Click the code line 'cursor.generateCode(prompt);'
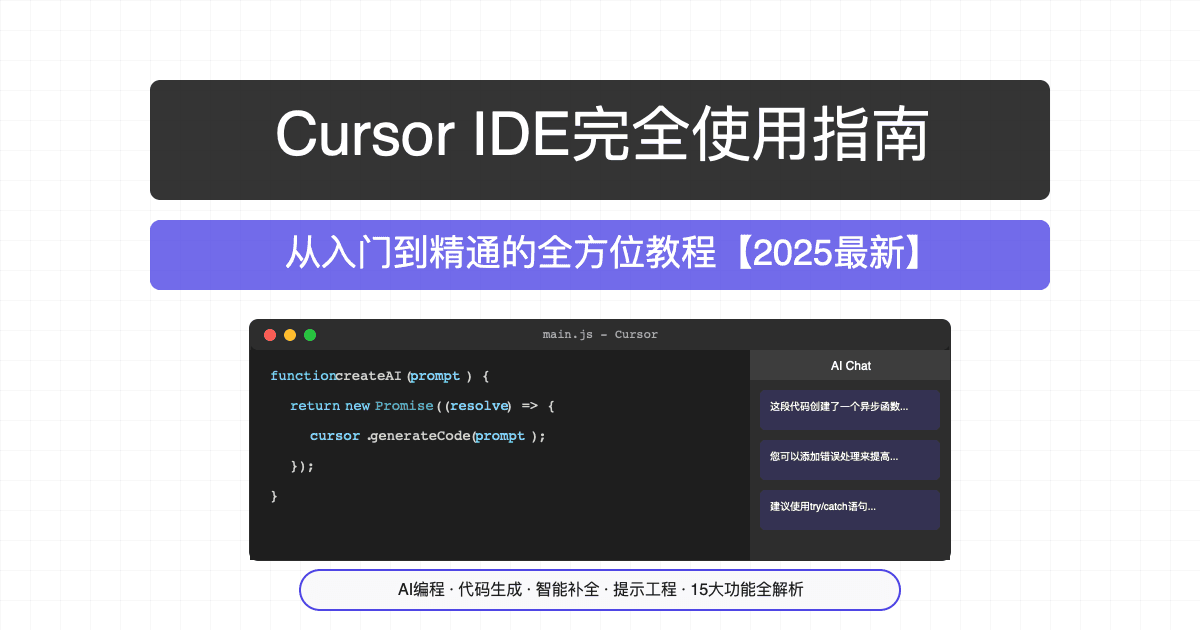1200x630 pixels. tap(428, 436)
